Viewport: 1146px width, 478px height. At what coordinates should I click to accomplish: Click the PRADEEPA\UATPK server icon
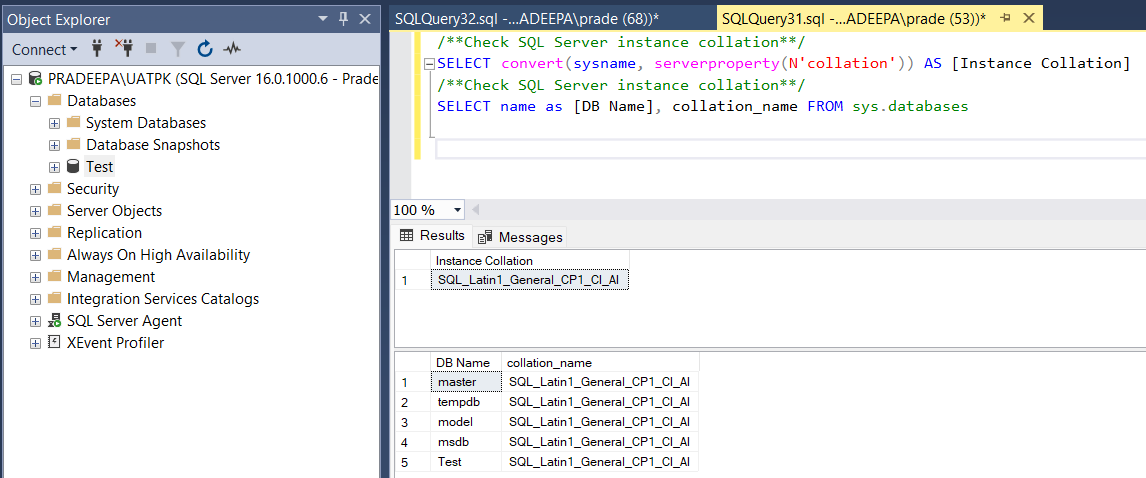[35, 79]
